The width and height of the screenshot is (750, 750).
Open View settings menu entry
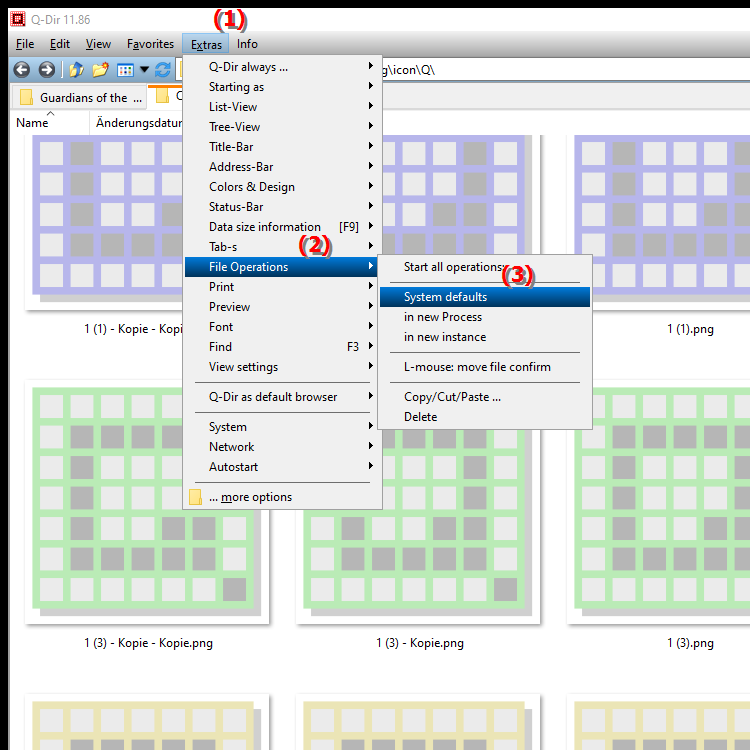point(282,367)
